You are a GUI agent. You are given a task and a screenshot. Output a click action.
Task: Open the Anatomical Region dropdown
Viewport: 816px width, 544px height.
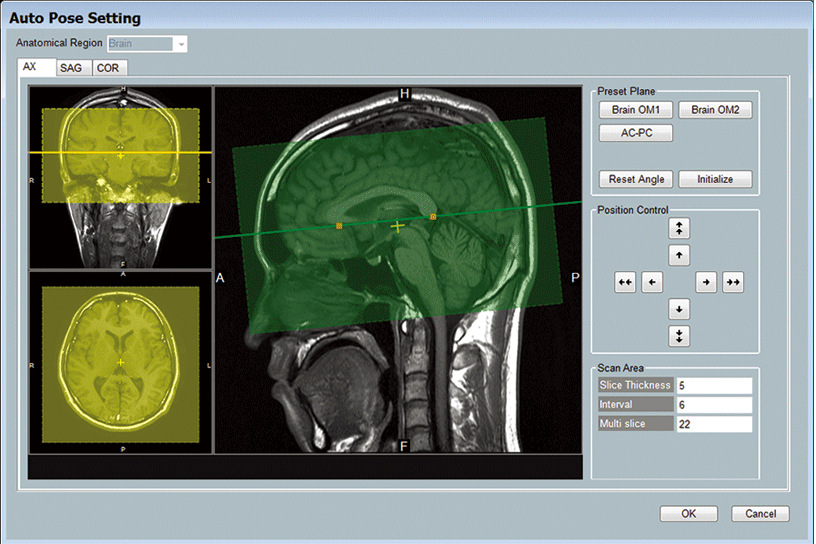click(x=180, y=44)
